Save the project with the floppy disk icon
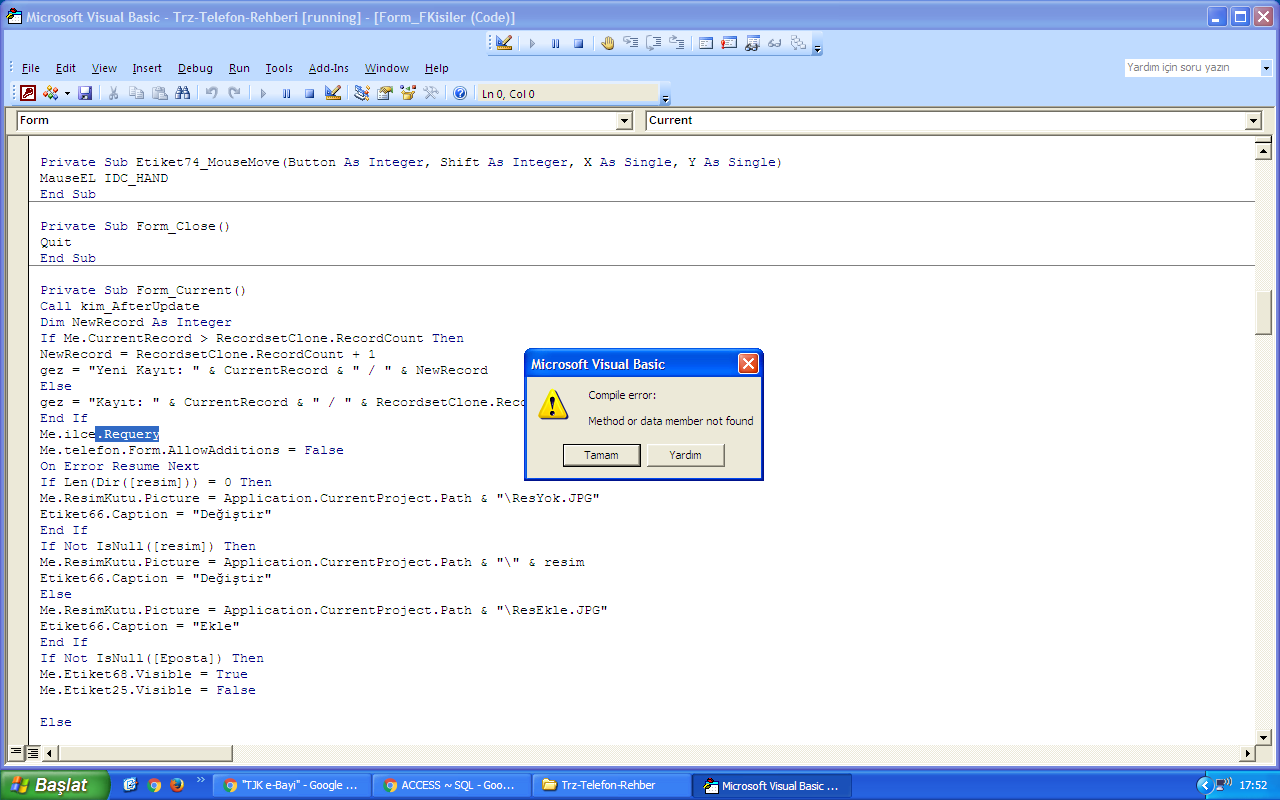 click(x=85, y=93)
